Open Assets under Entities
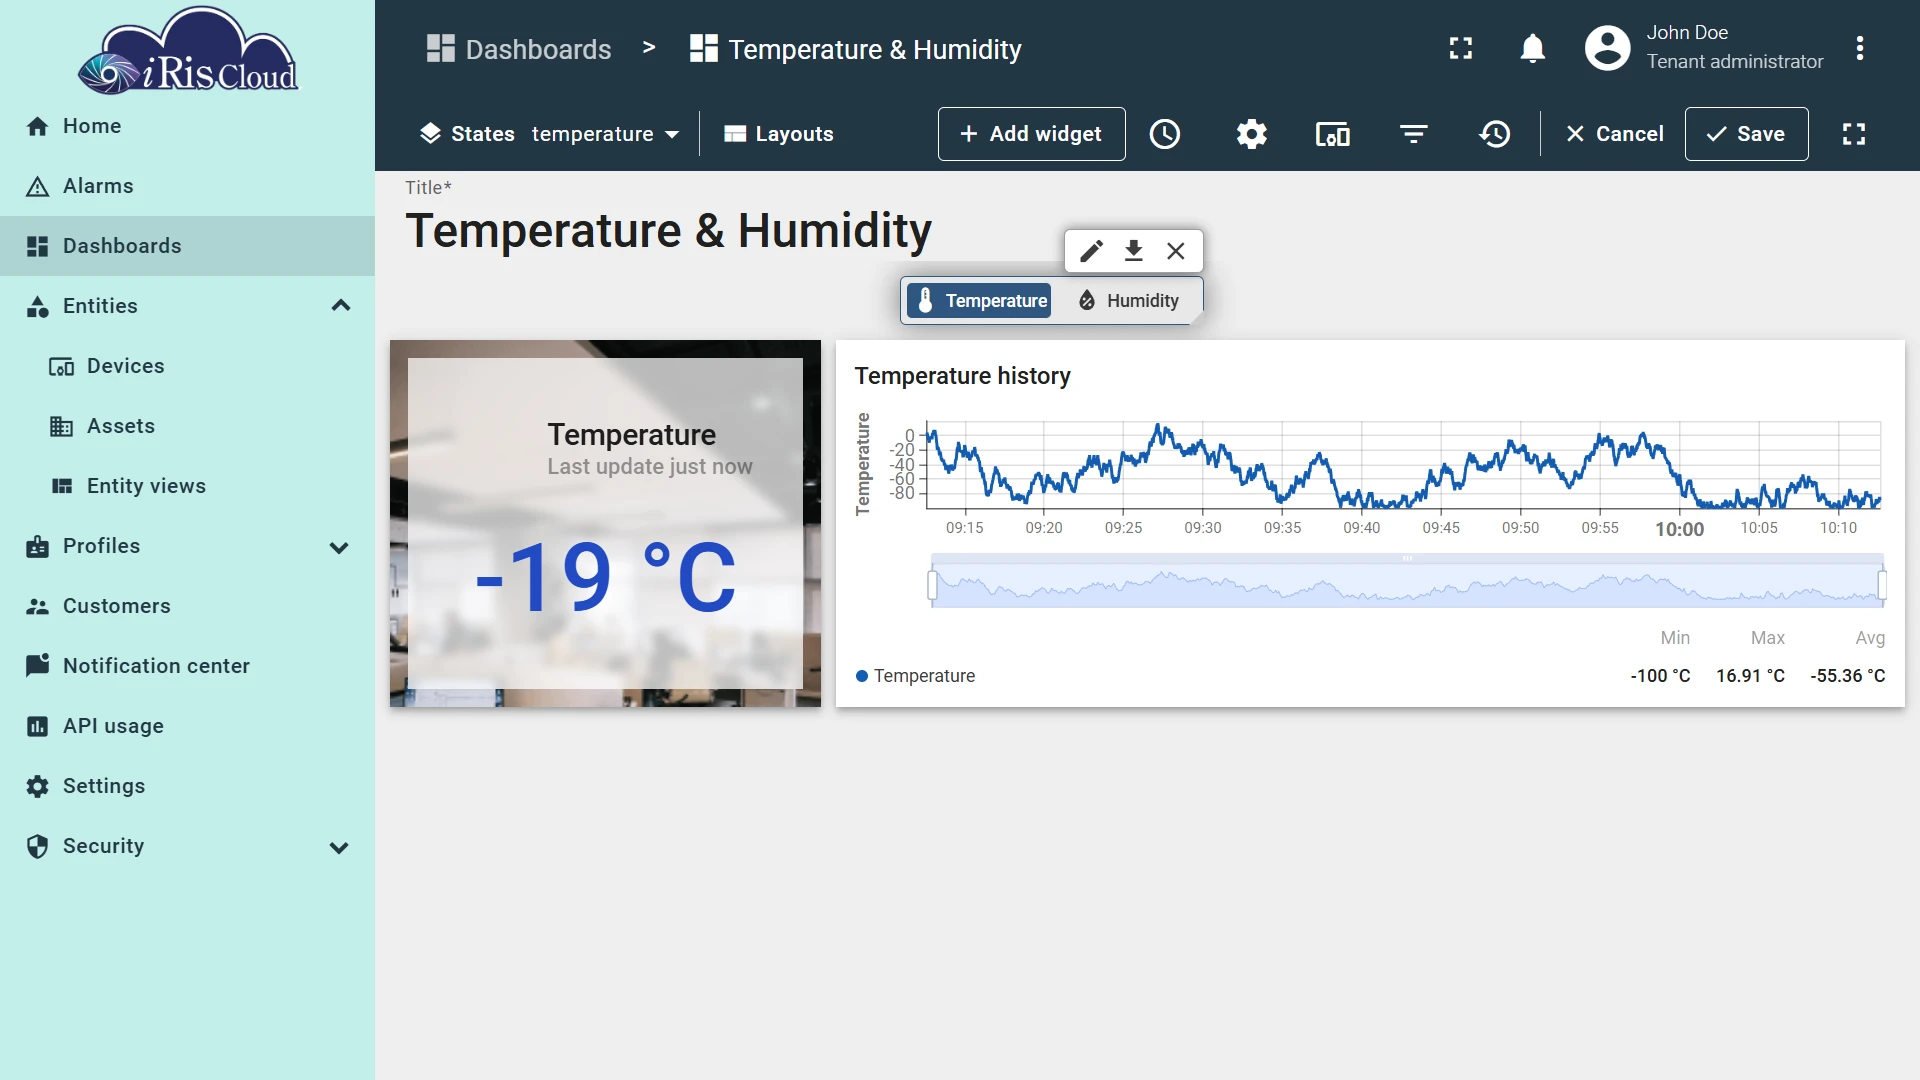Viewport: 1920px width, 1080px height. tap(187, 426)
